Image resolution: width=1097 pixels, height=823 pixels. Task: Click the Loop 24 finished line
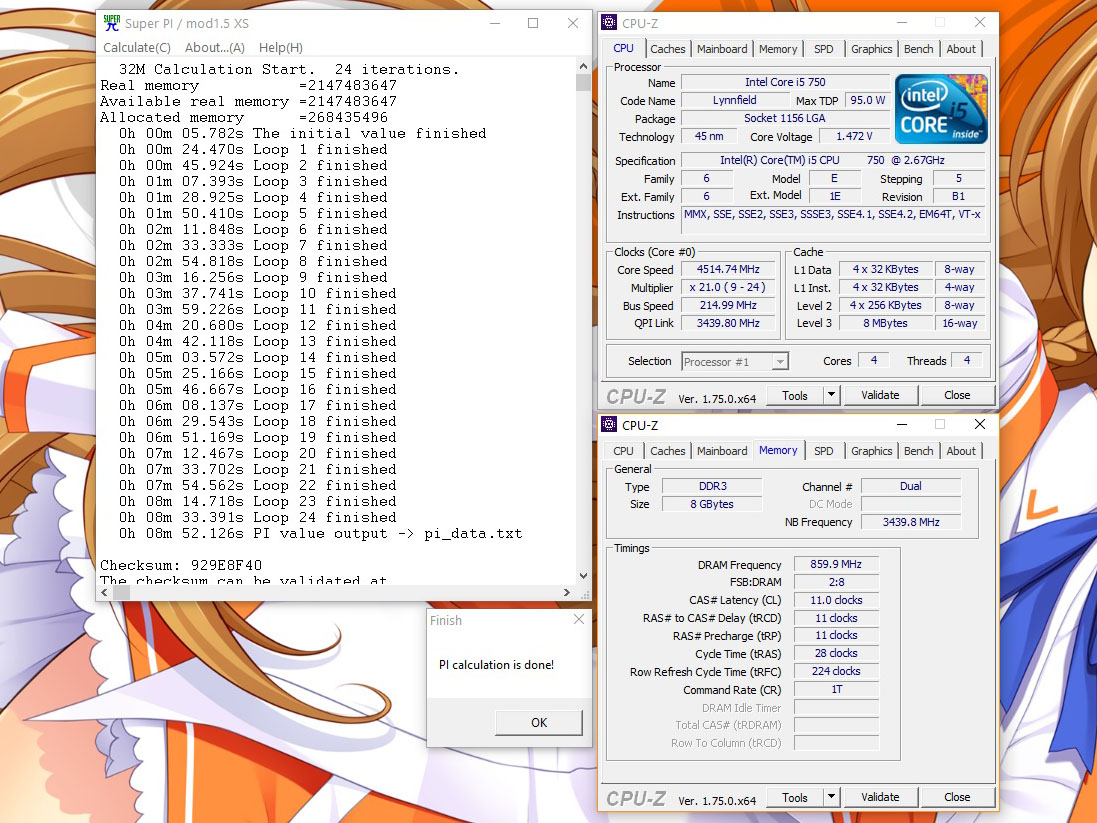[257, 517]
